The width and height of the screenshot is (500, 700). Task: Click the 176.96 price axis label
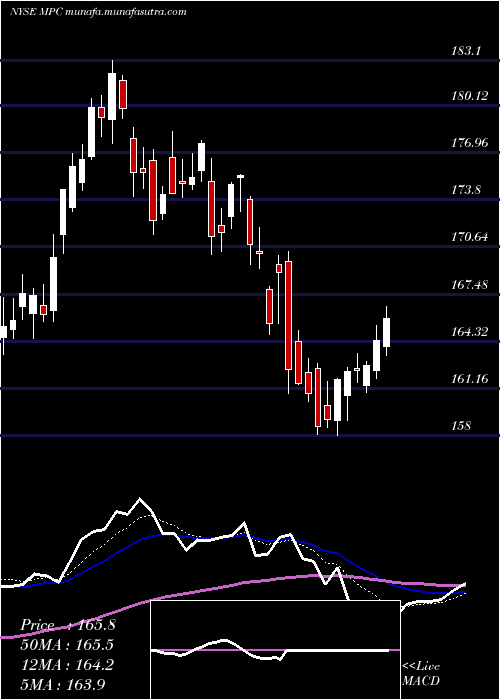tap(470, 143)
